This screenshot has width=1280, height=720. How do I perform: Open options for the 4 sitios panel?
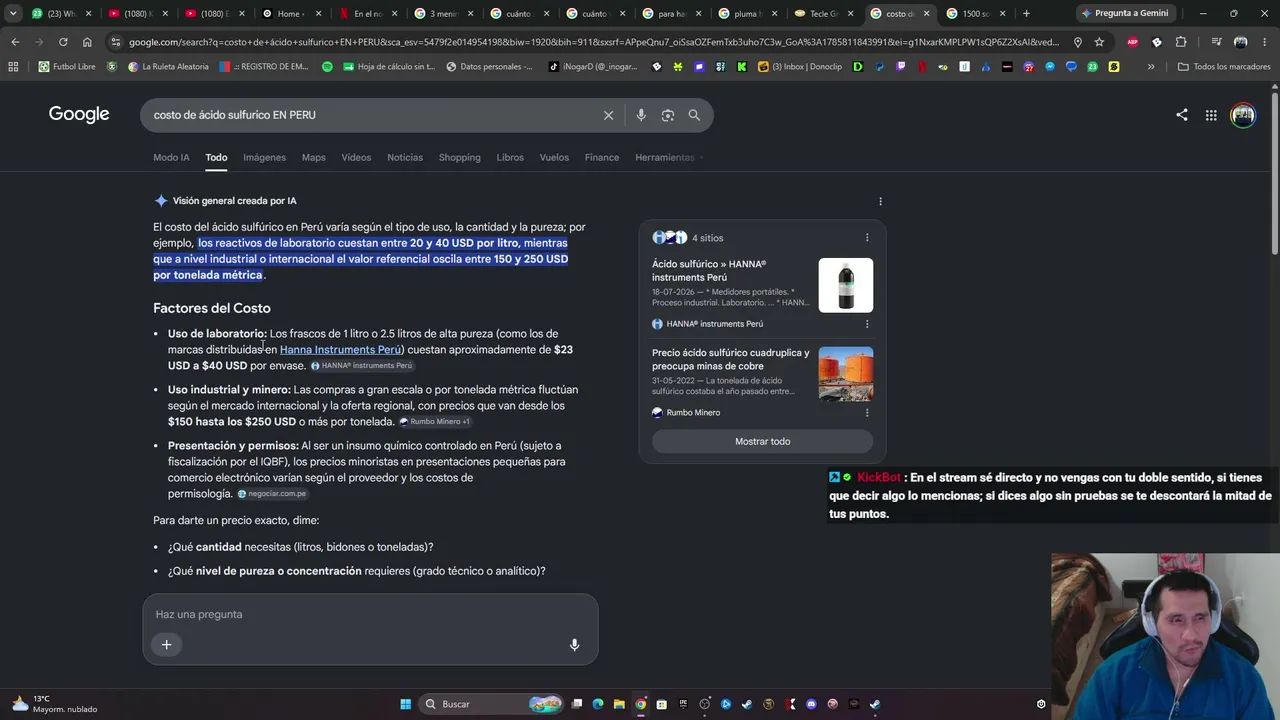click(x=867, y=238)
